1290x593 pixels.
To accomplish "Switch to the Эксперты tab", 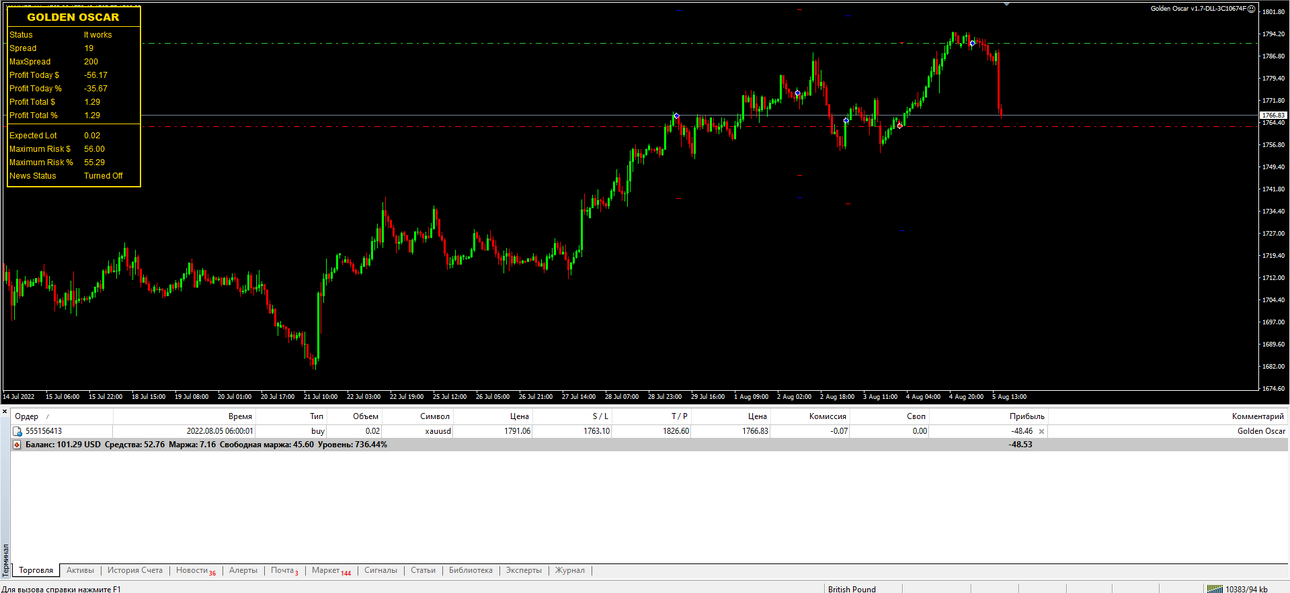I will [524, 570].
